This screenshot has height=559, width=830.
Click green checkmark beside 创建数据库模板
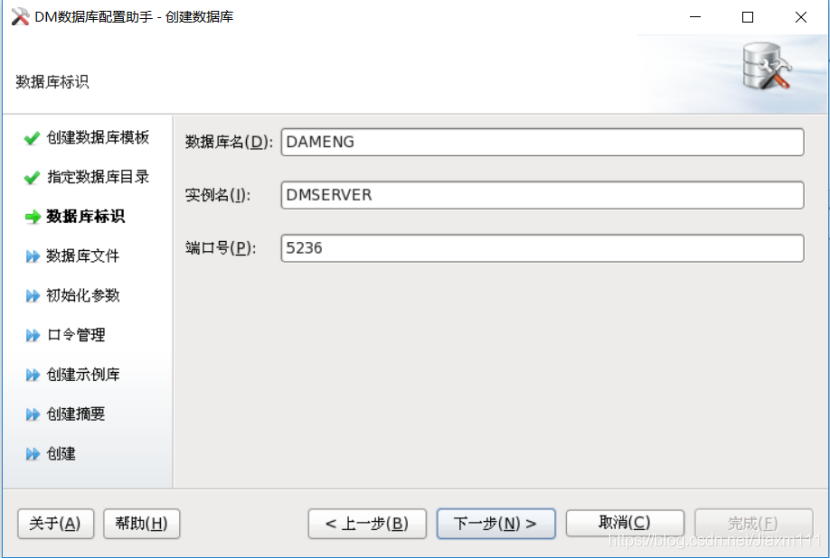(x=32, y=138)
